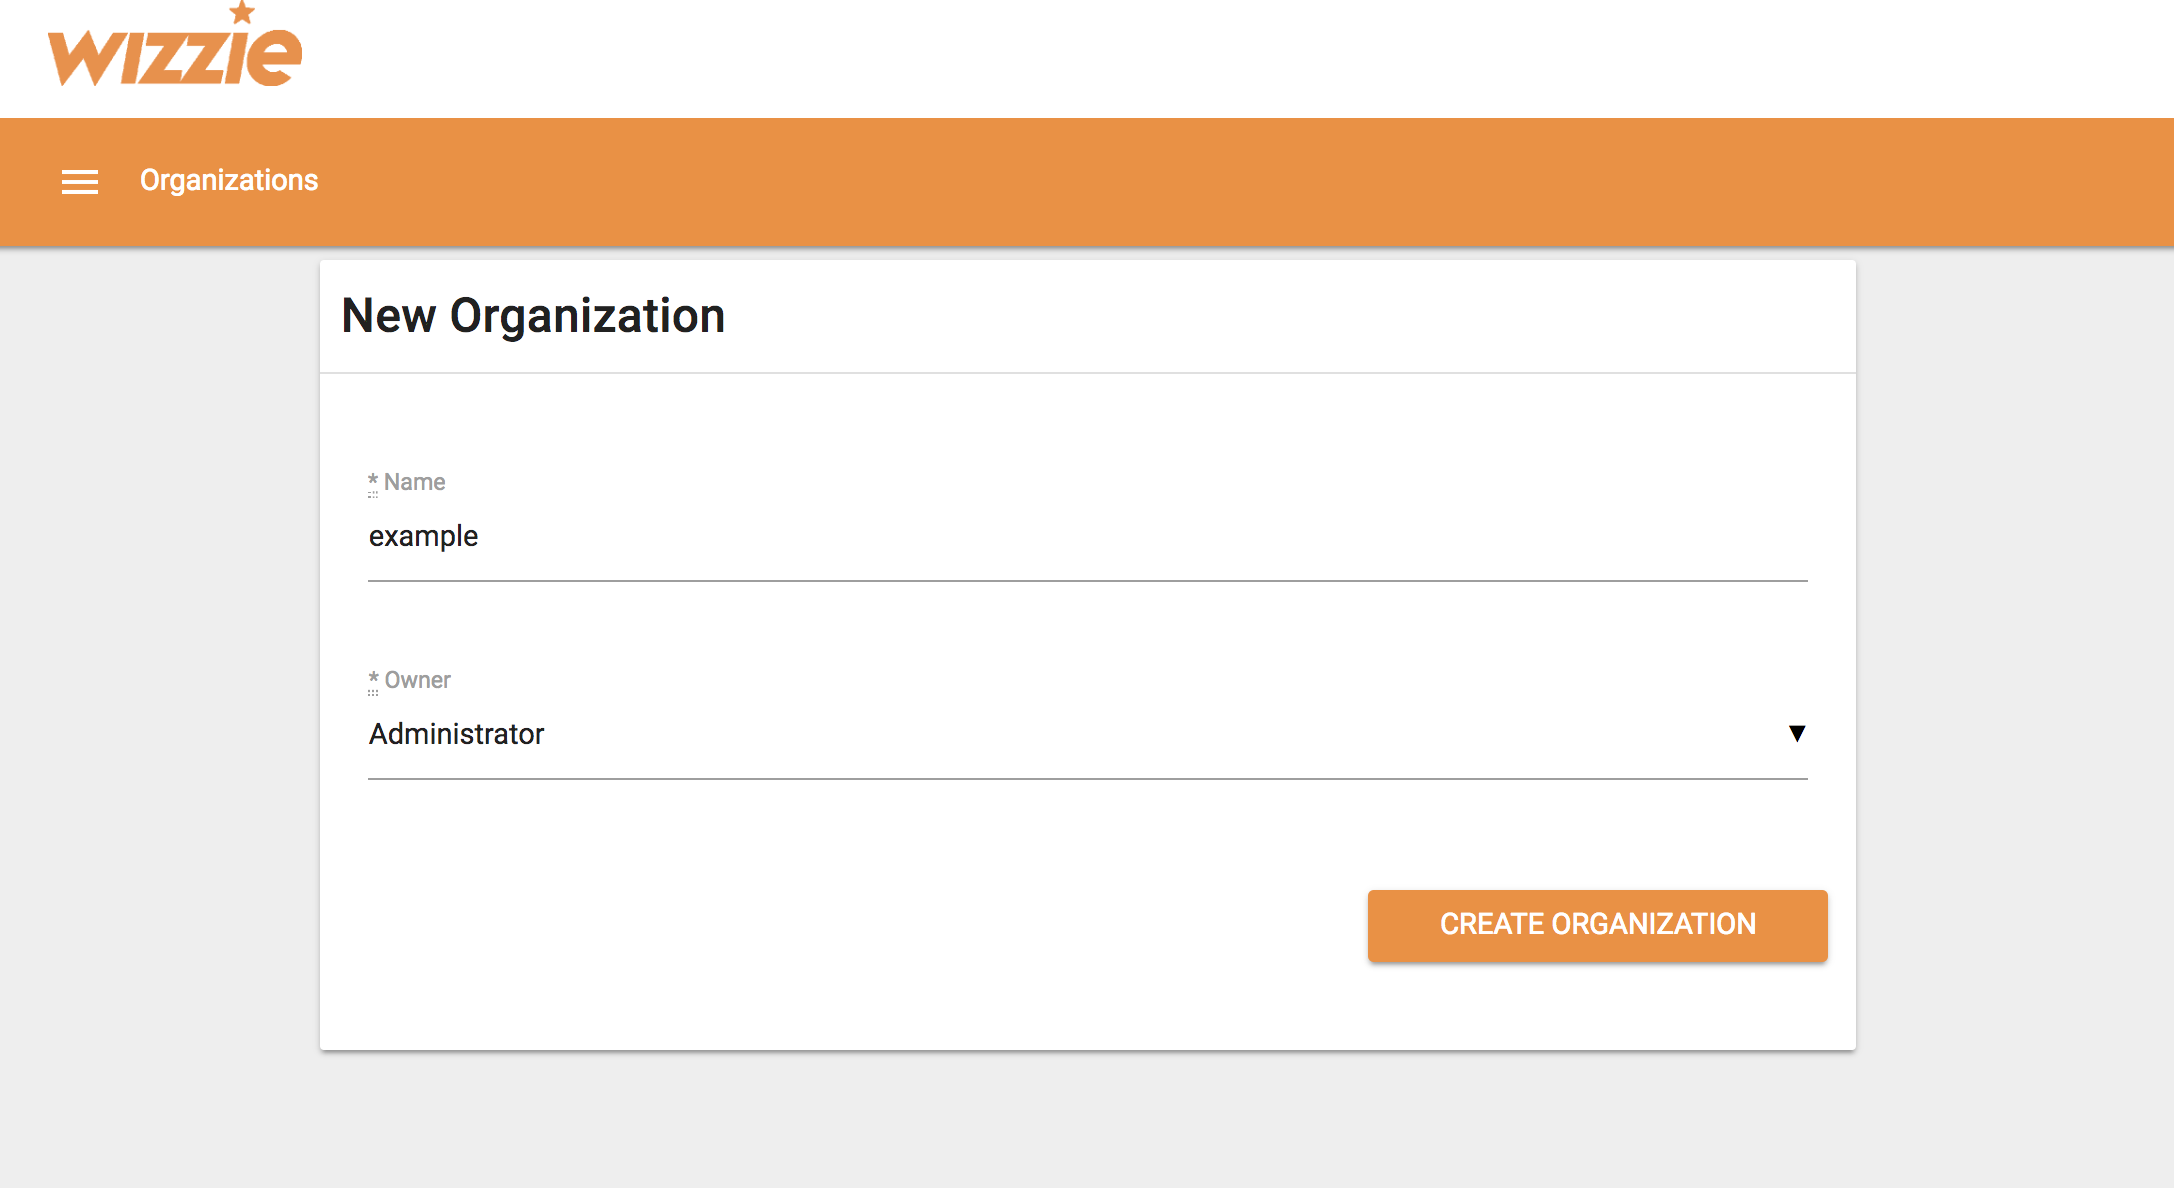Image resolution: width=2174 pixels, height=1188 pixels.
Task: Click the Create Organization button
Action: pos(1597,925)
